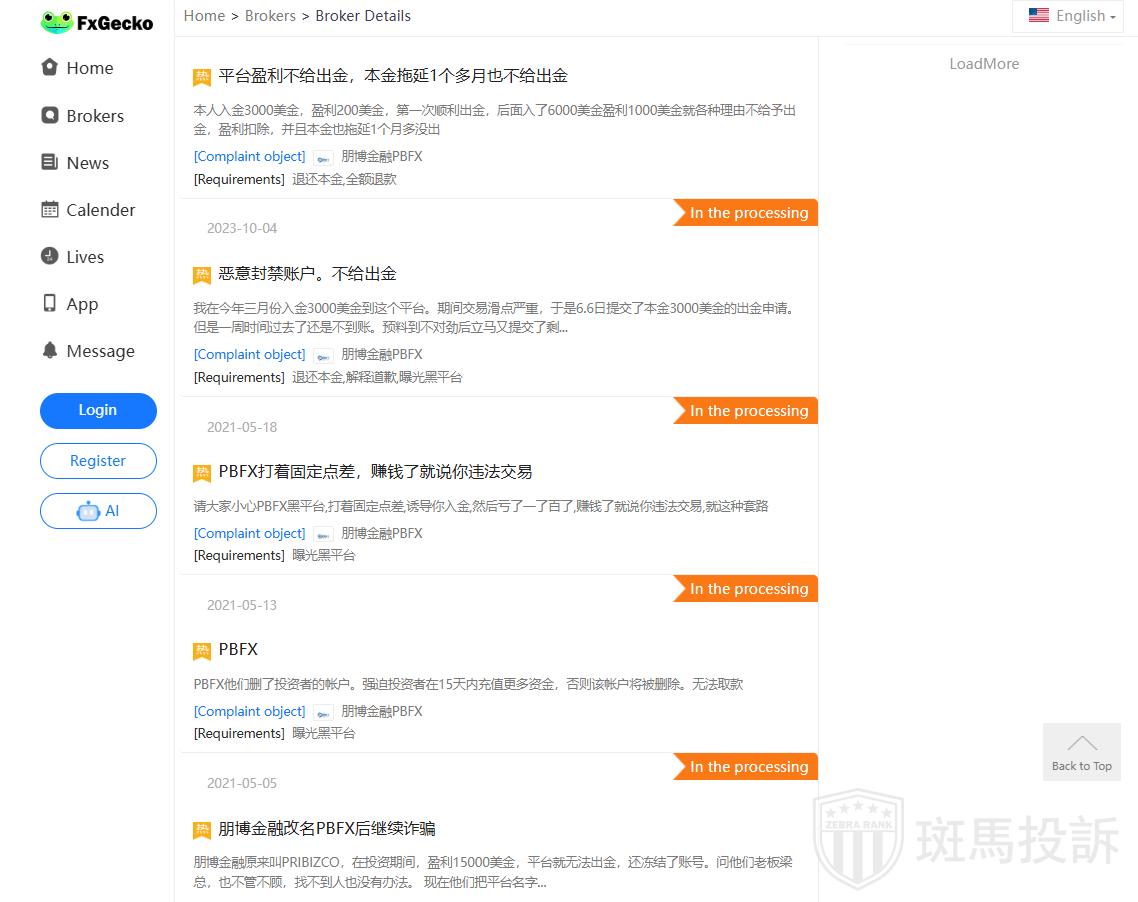This screenshot has height=902, width=1138.
Task: Click the Message bell icon
Action: pyautogui.click(x=49, y=351)
